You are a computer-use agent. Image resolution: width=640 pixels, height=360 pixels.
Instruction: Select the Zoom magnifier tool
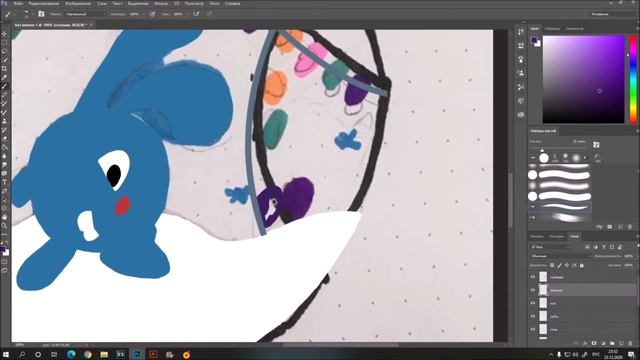[x=4, y=226]
